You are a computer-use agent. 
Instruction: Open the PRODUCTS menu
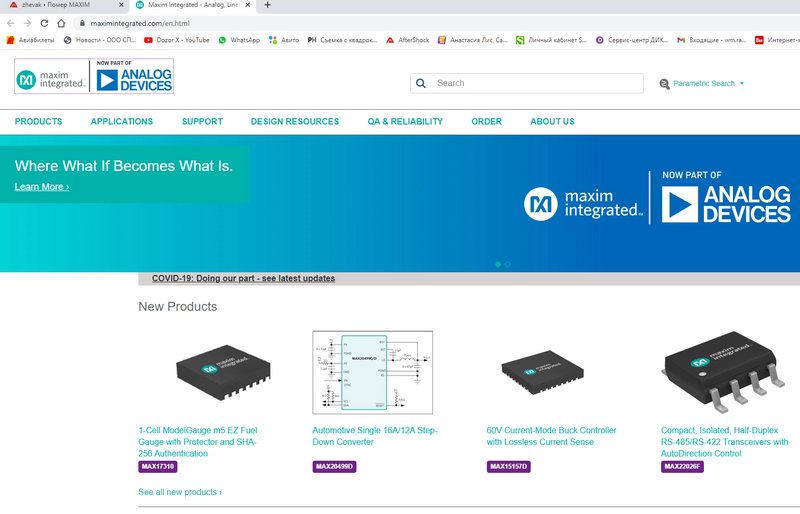tap(38, 121)
